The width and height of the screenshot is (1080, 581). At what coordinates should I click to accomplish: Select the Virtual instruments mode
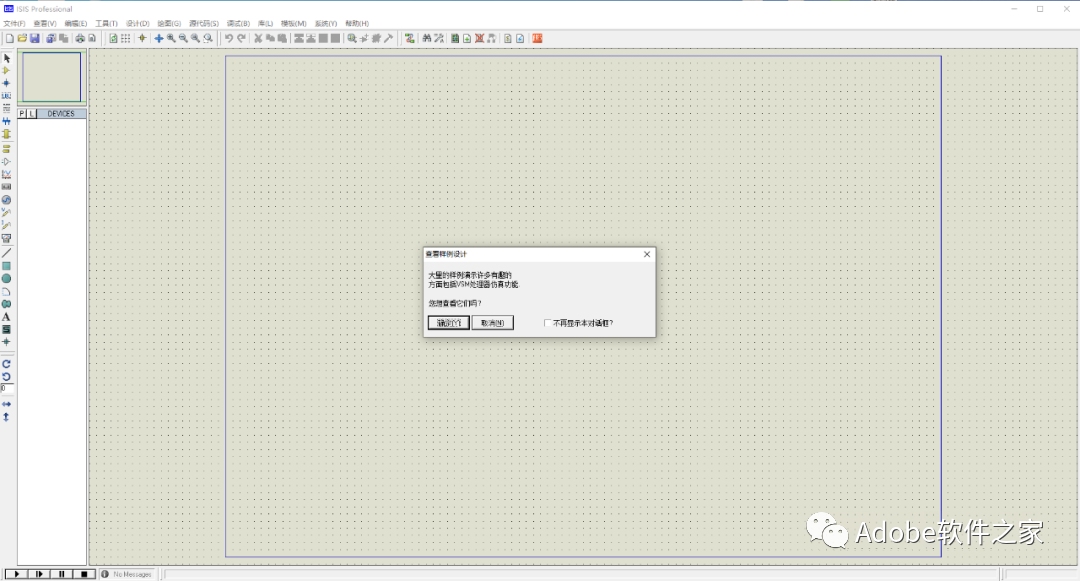[x=6, y=239]
